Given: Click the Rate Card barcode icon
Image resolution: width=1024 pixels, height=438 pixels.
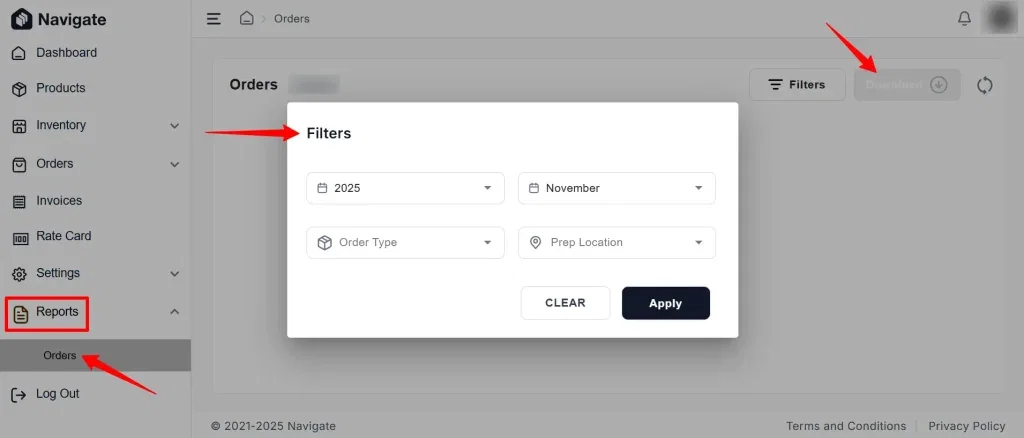Looking at the screenshot, I should pos(20,238).
